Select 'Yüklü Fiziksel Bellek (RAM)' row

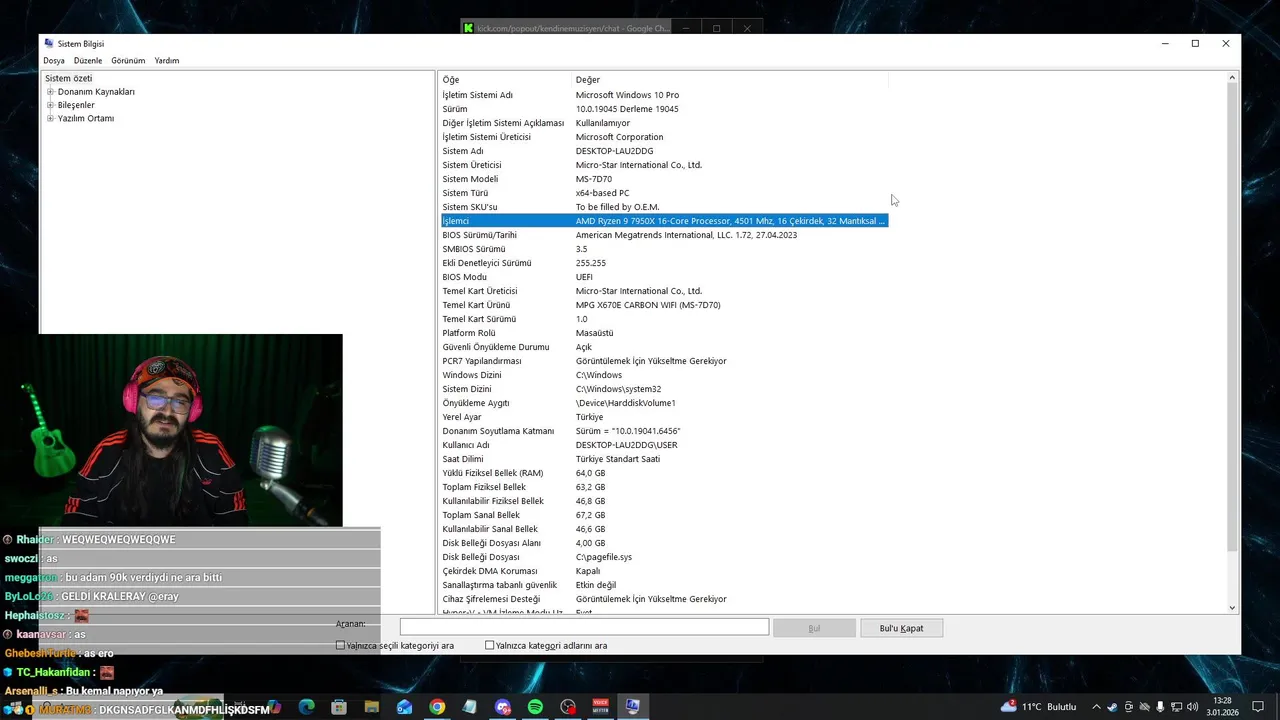pyautogui.click(x=664, y=473)
